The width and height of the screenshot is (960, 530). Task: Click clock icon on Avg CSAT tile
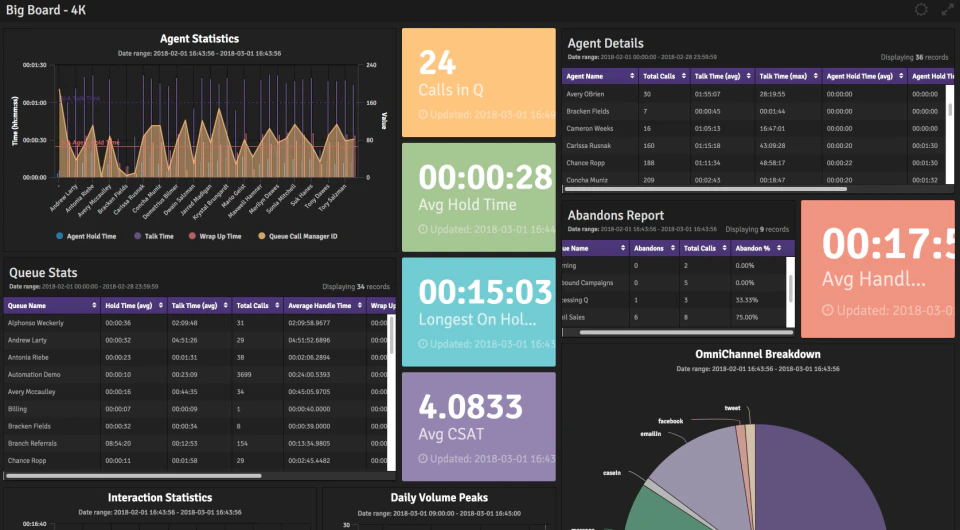pyautogui.click(x=422, y=458)
